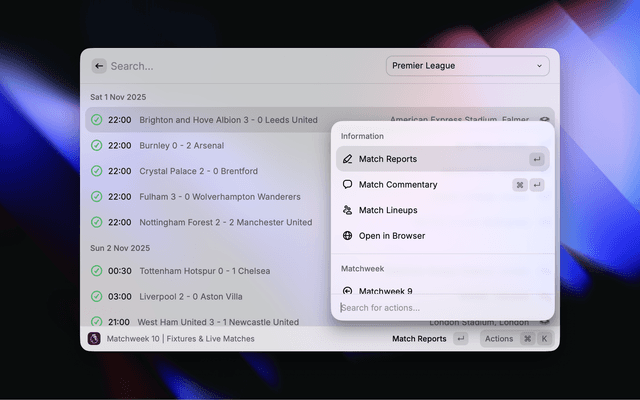This screenshot has height=400, width=640.
Task: Open the Actions menu in the bottom bar
Action: click(x=498, y=339)
